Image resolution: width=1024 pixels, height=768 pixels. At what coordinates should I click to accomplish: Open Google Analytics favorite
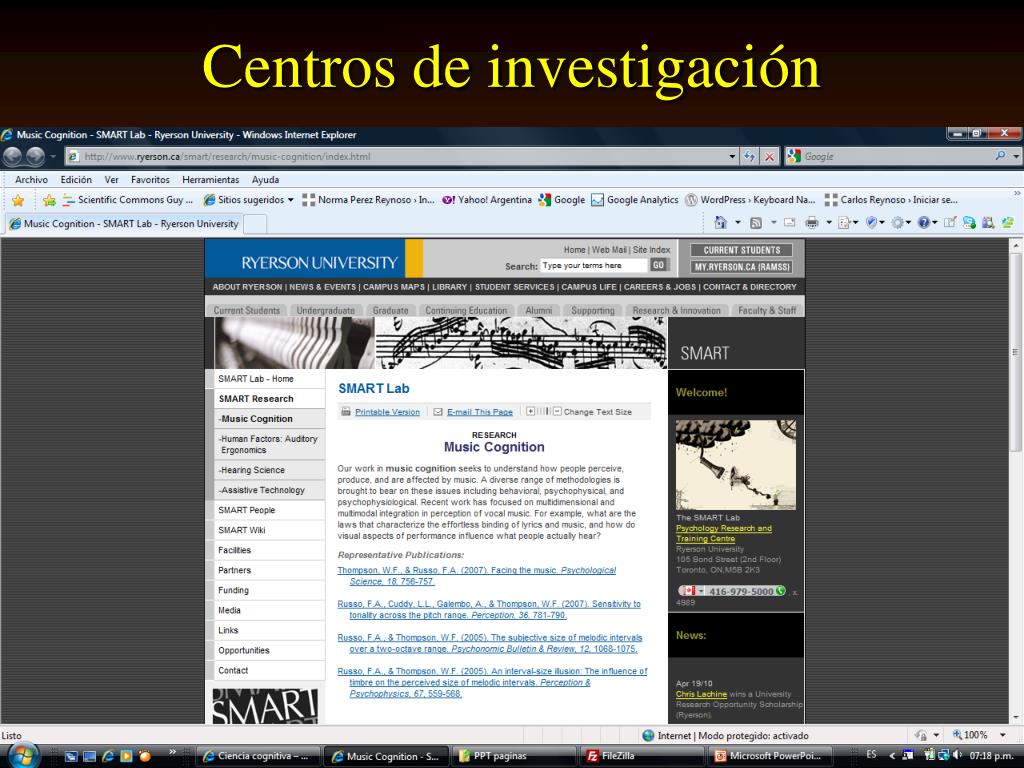[635, 200]
